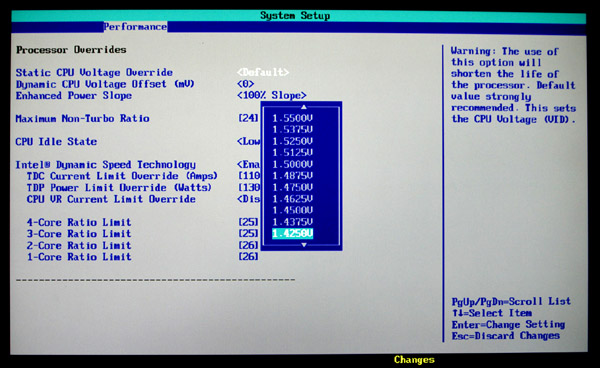
Task: Click 2-Core Ratio Limit label
Action: tap(79, 245)
